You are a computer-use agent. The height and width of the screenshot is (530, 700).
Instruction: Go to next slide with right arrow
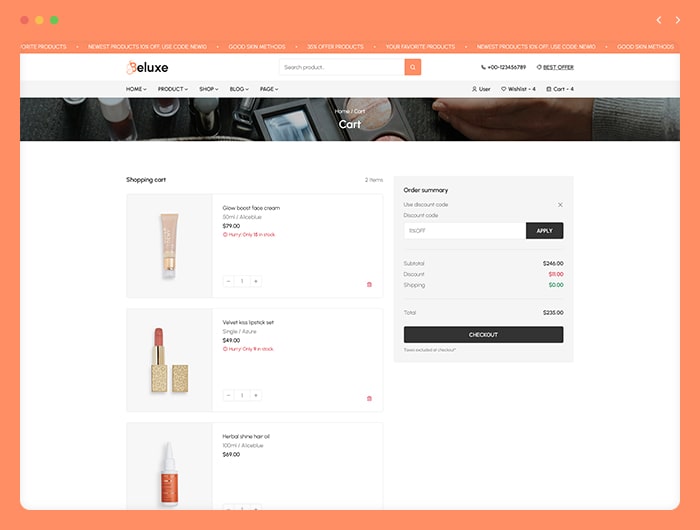pyautogui.click(x=677, y=20)
